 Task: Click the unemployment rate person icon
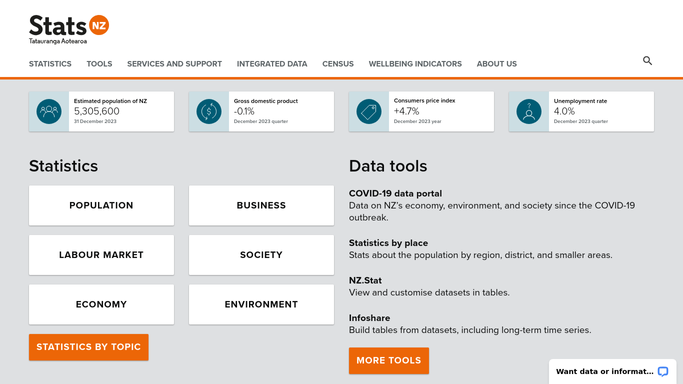pyautogui.click(x=529, y=111)
